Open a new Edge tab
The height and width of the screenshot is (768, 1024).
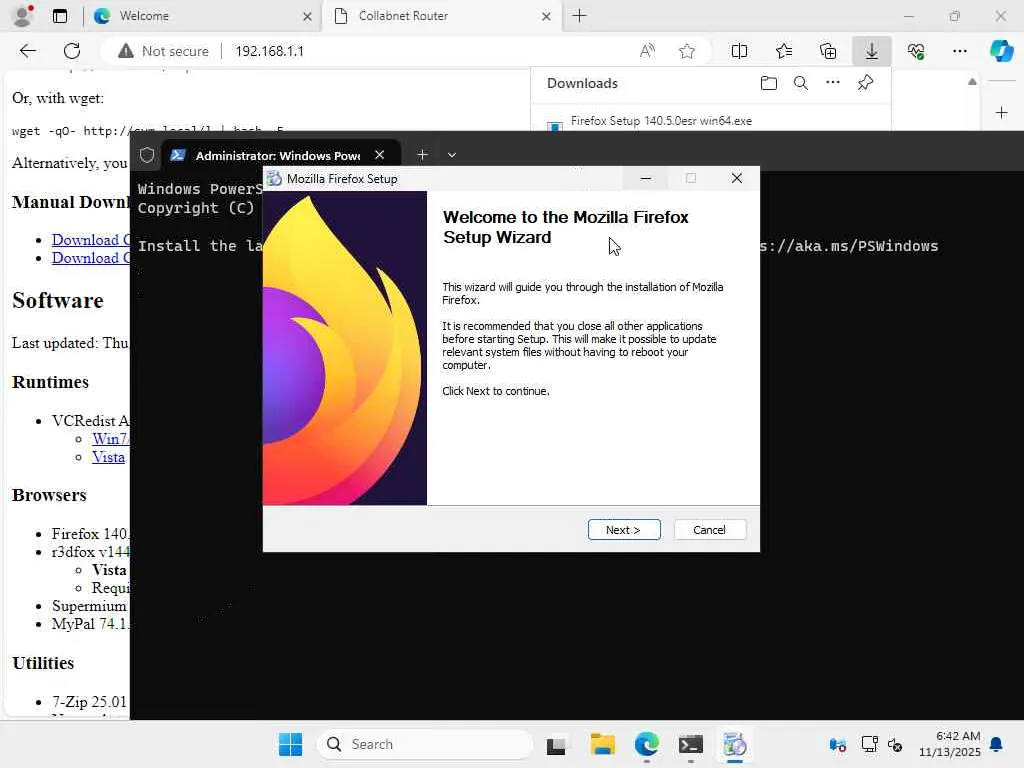pyautogui.click(x=579, y=16)
